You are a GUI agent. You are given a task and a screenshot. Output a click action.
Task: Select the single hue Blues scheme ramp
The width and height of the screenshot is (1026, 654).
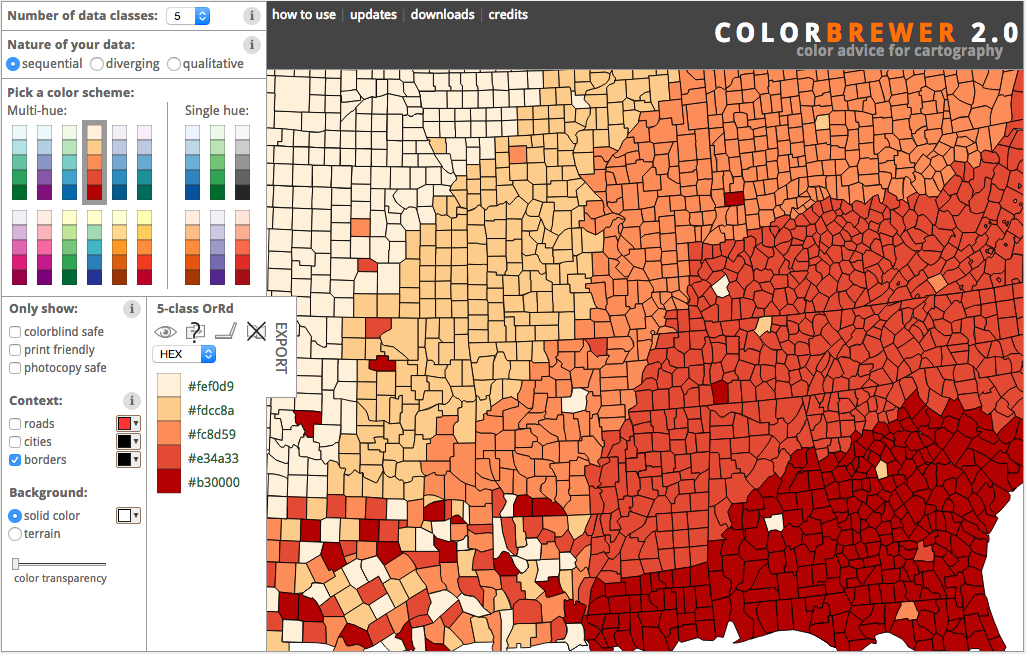click(x=192, y=162)
